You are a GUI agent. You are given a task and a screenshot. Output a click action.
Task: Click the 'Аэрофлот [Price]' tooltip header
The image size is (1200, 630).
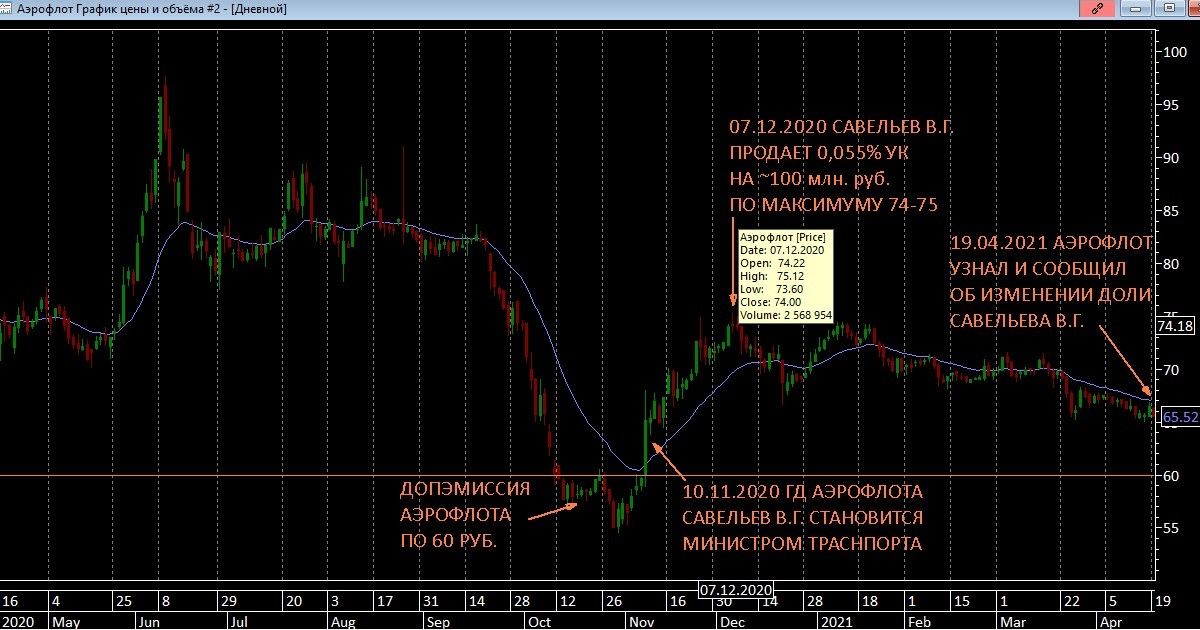tap(783, 236)
